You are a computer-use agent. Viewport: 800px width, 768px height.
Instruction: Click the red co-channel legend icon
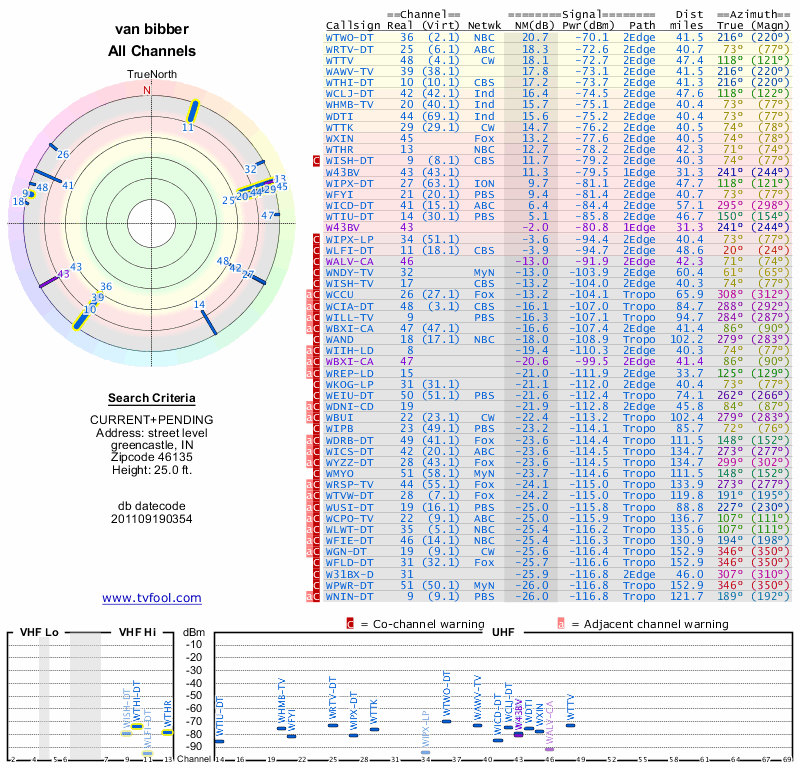click(x=350, y=624)
